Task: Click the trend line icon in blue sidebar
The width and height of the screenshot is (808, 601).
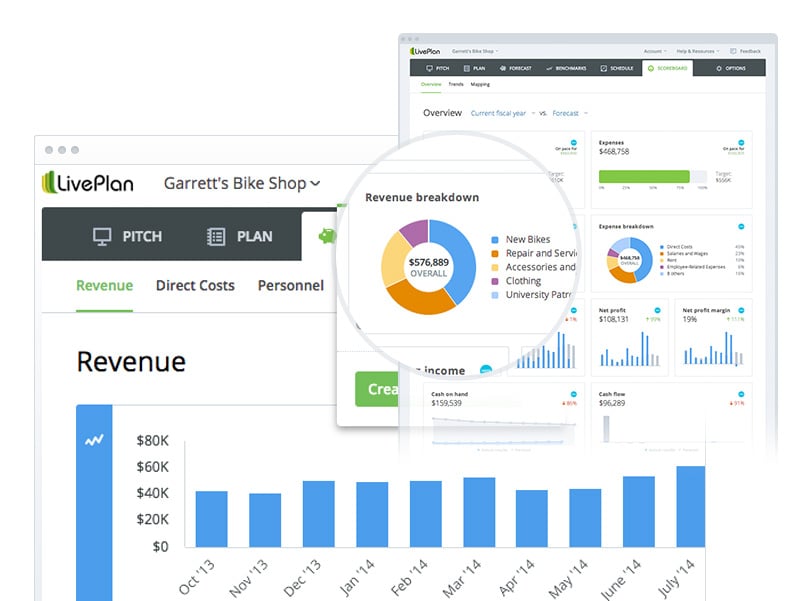Action: [94, 440]
